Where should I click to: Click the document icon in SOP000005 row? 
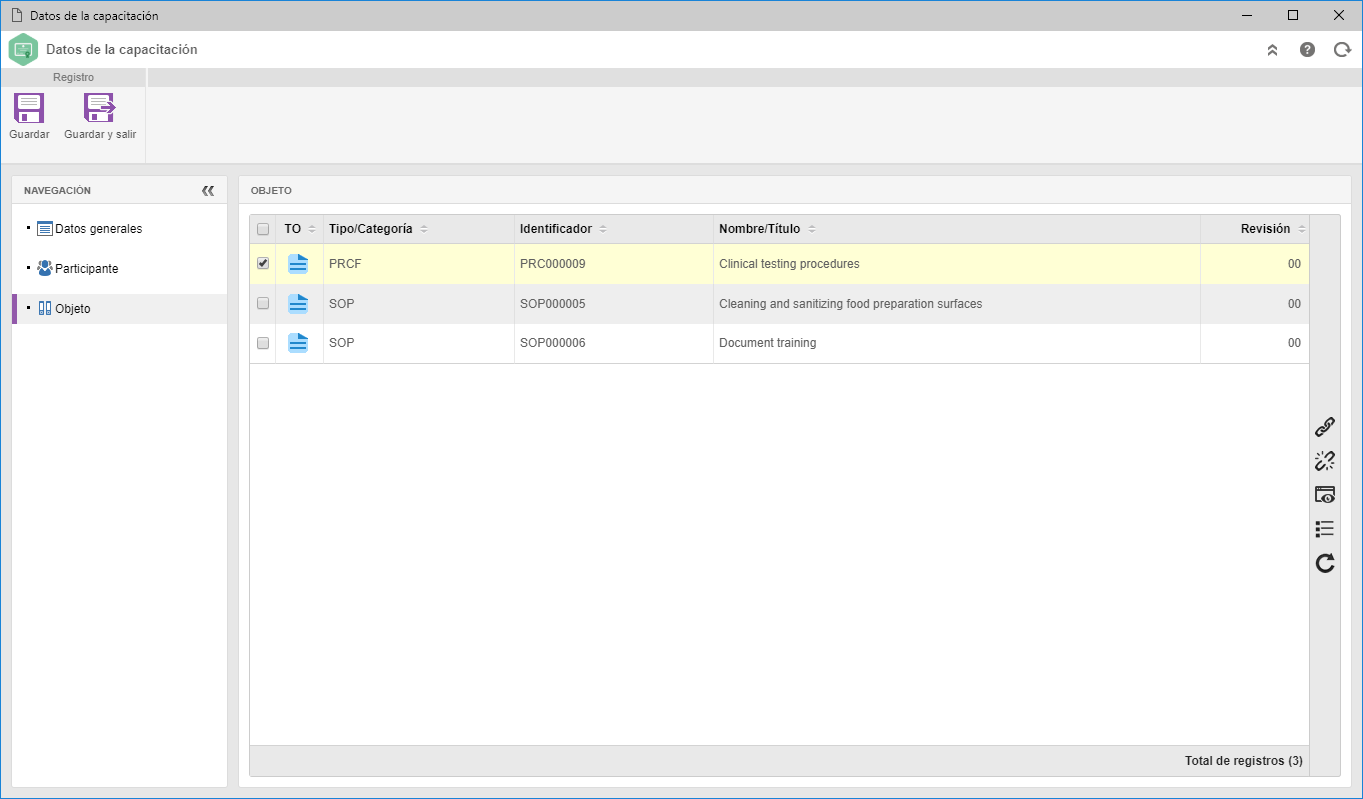click(x=298, y=304)
